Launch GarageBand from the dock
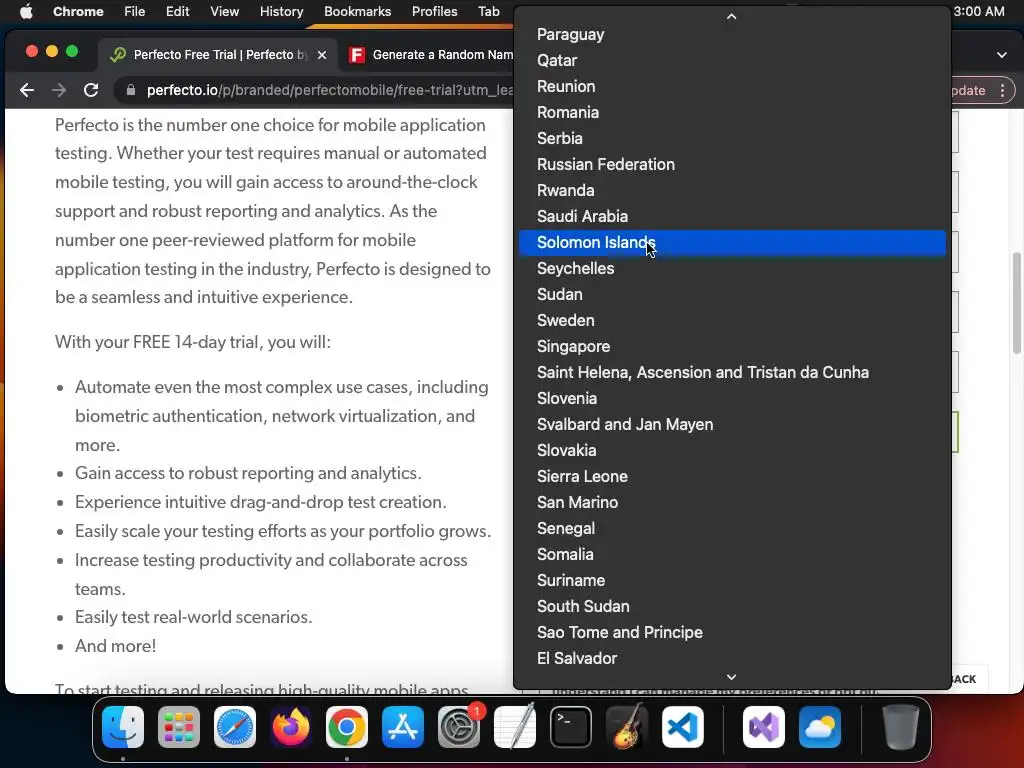The height and width of the screenshot is (768, 1024). click(x=627, y=727)
